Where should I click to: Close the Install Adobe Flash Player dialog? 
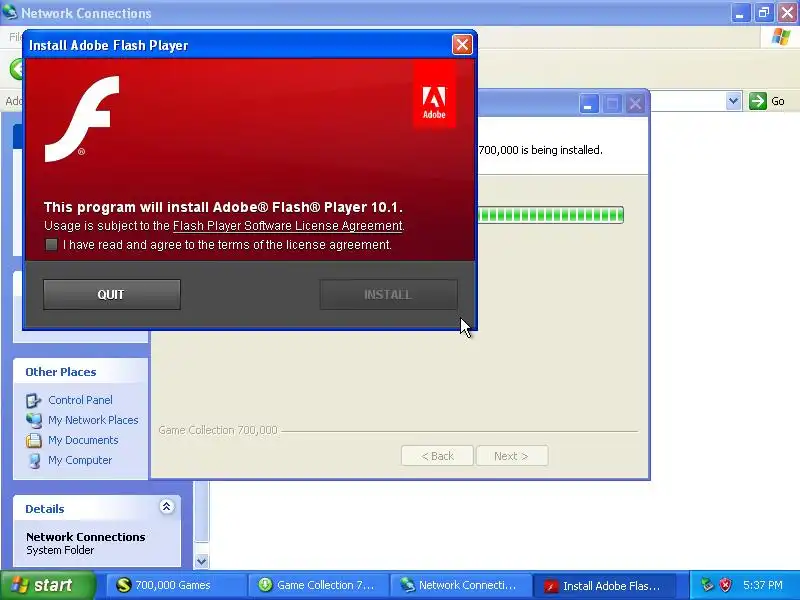pos(462,45)
